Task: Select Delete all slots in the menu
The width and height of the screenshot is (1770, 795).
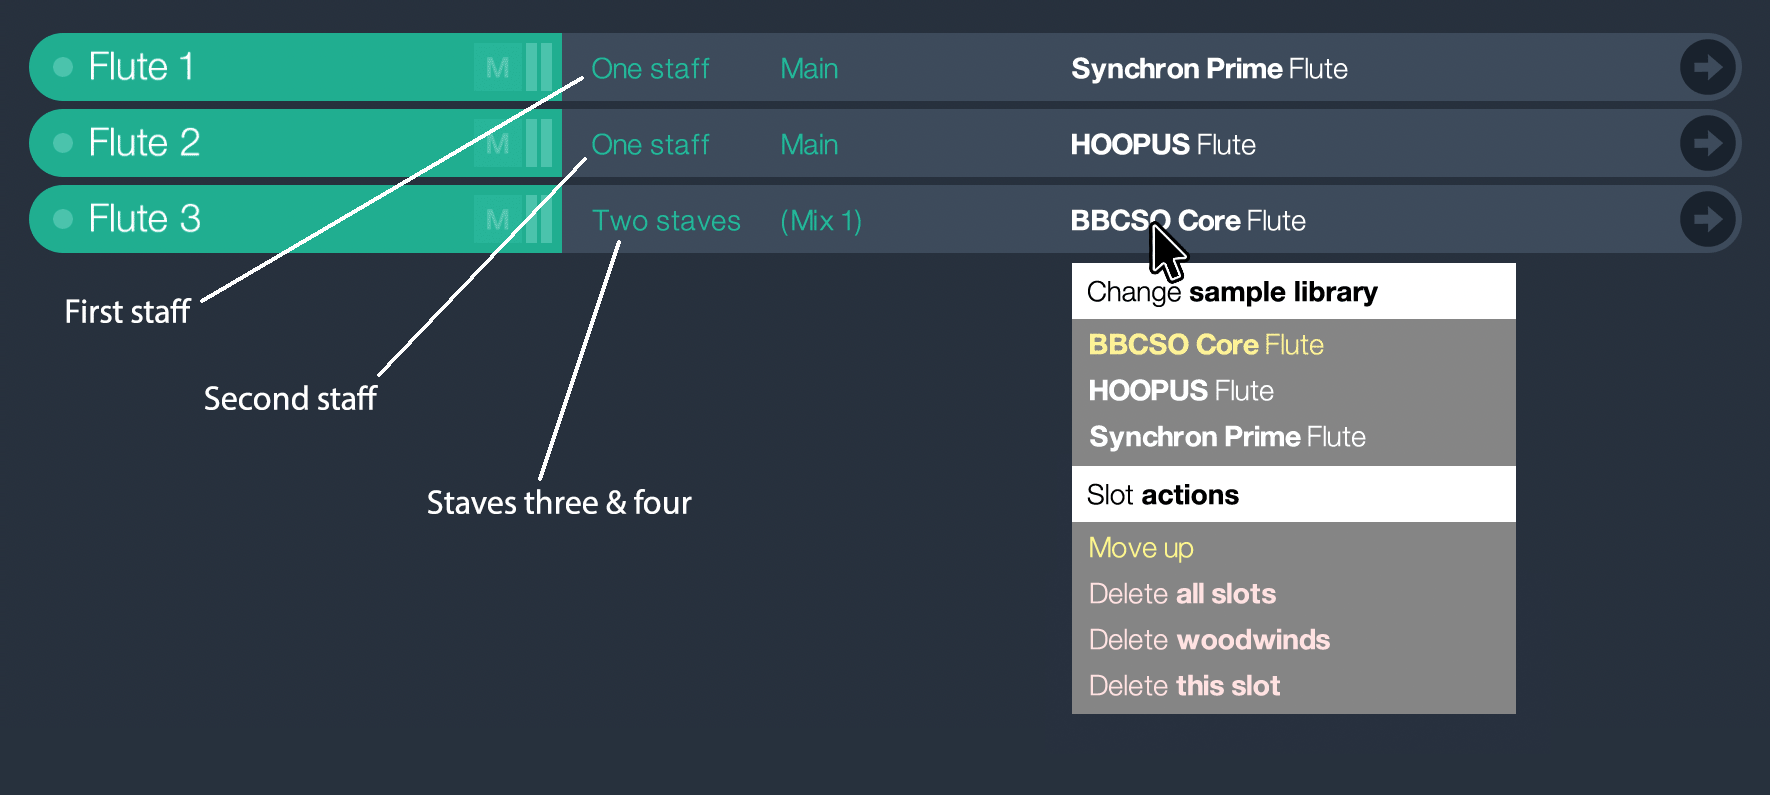Action: click(x=1182, y=594)
